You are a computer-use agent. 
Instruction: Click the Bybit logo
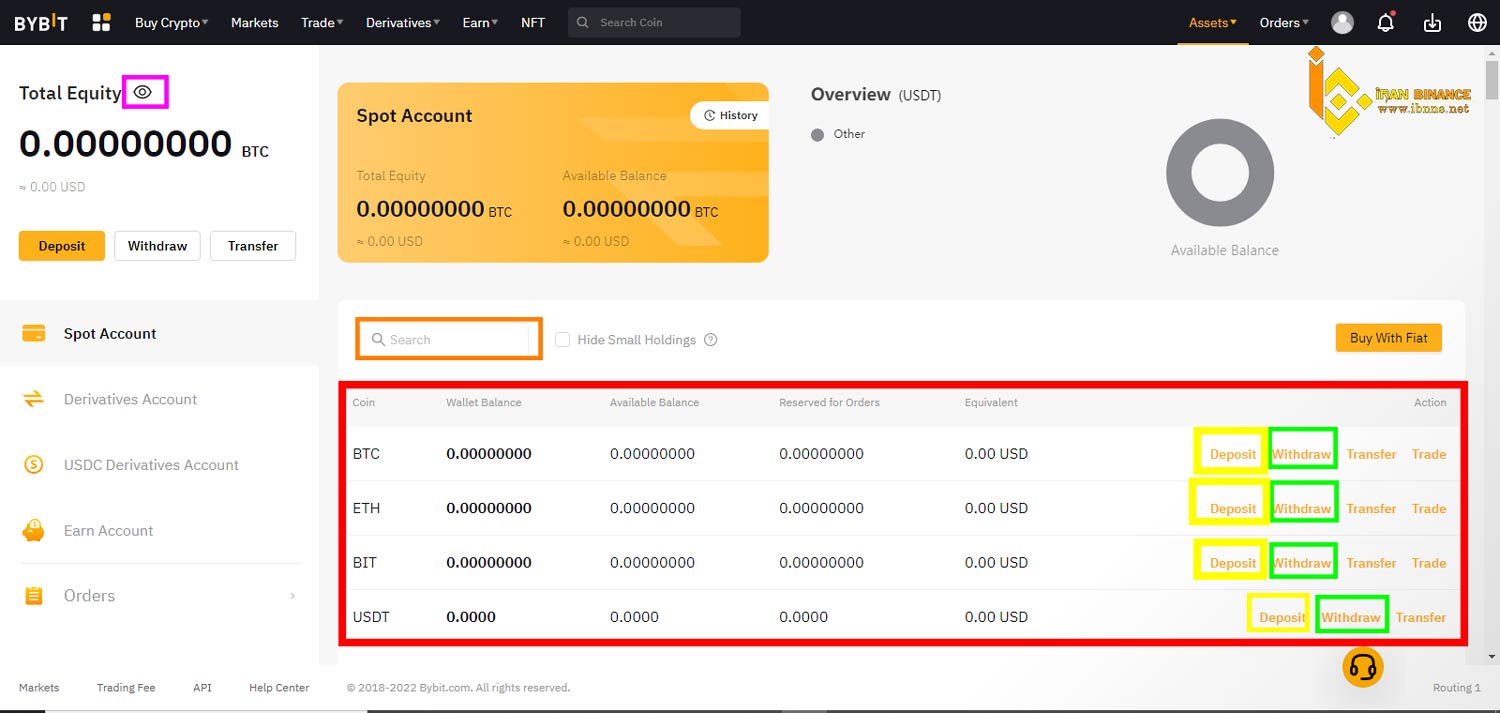pos(41,22)
